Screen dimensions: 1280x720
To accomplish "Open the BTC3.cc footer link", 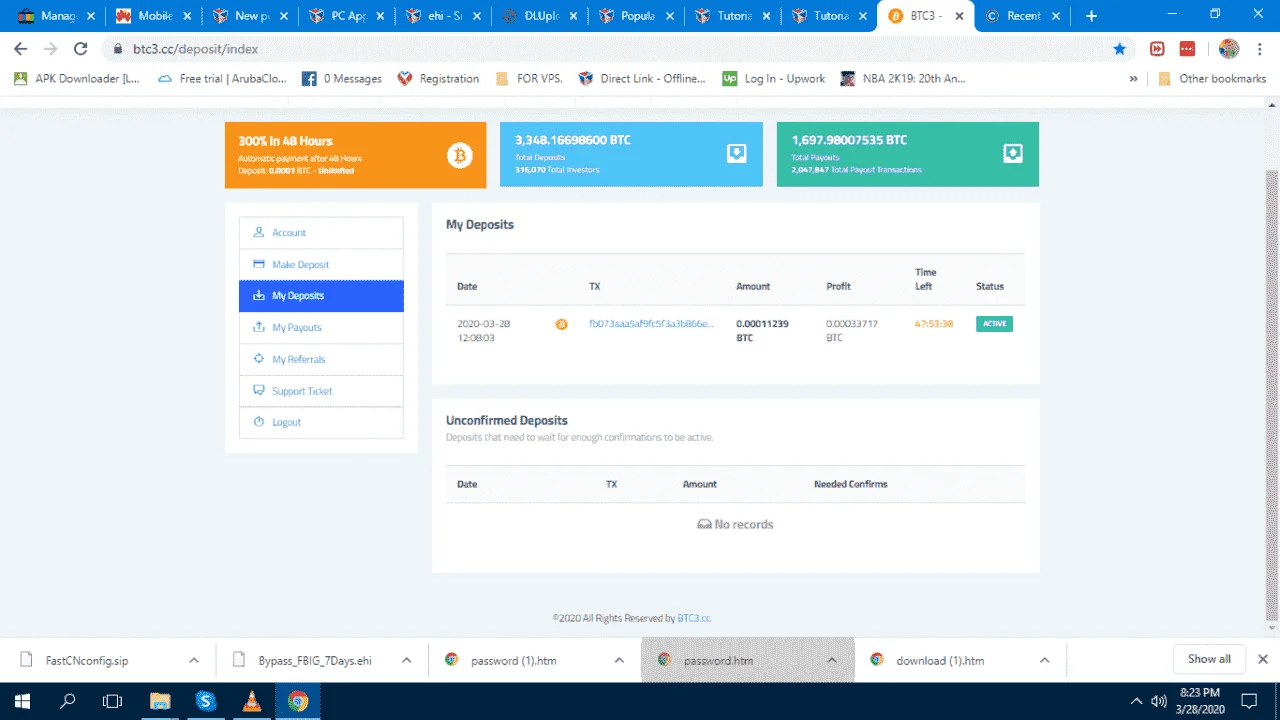I will coord(694,618).
